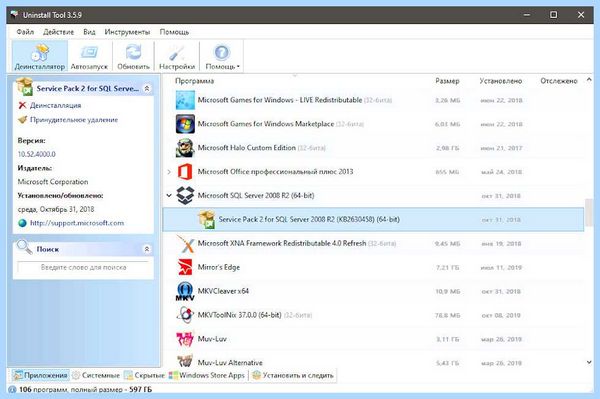Open the Автозапуск toolbar section
600x399 pixels.
(x=89, y=57)
